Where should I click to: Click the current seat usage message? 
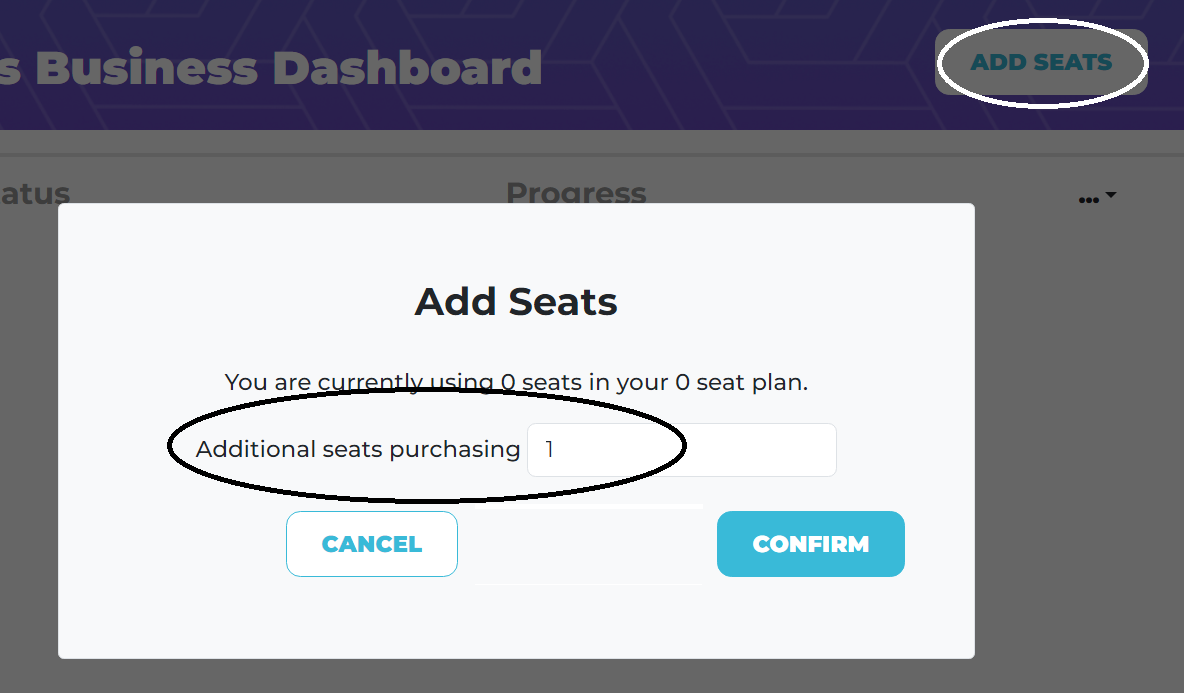pyautogui.click(x=516, y=382)
